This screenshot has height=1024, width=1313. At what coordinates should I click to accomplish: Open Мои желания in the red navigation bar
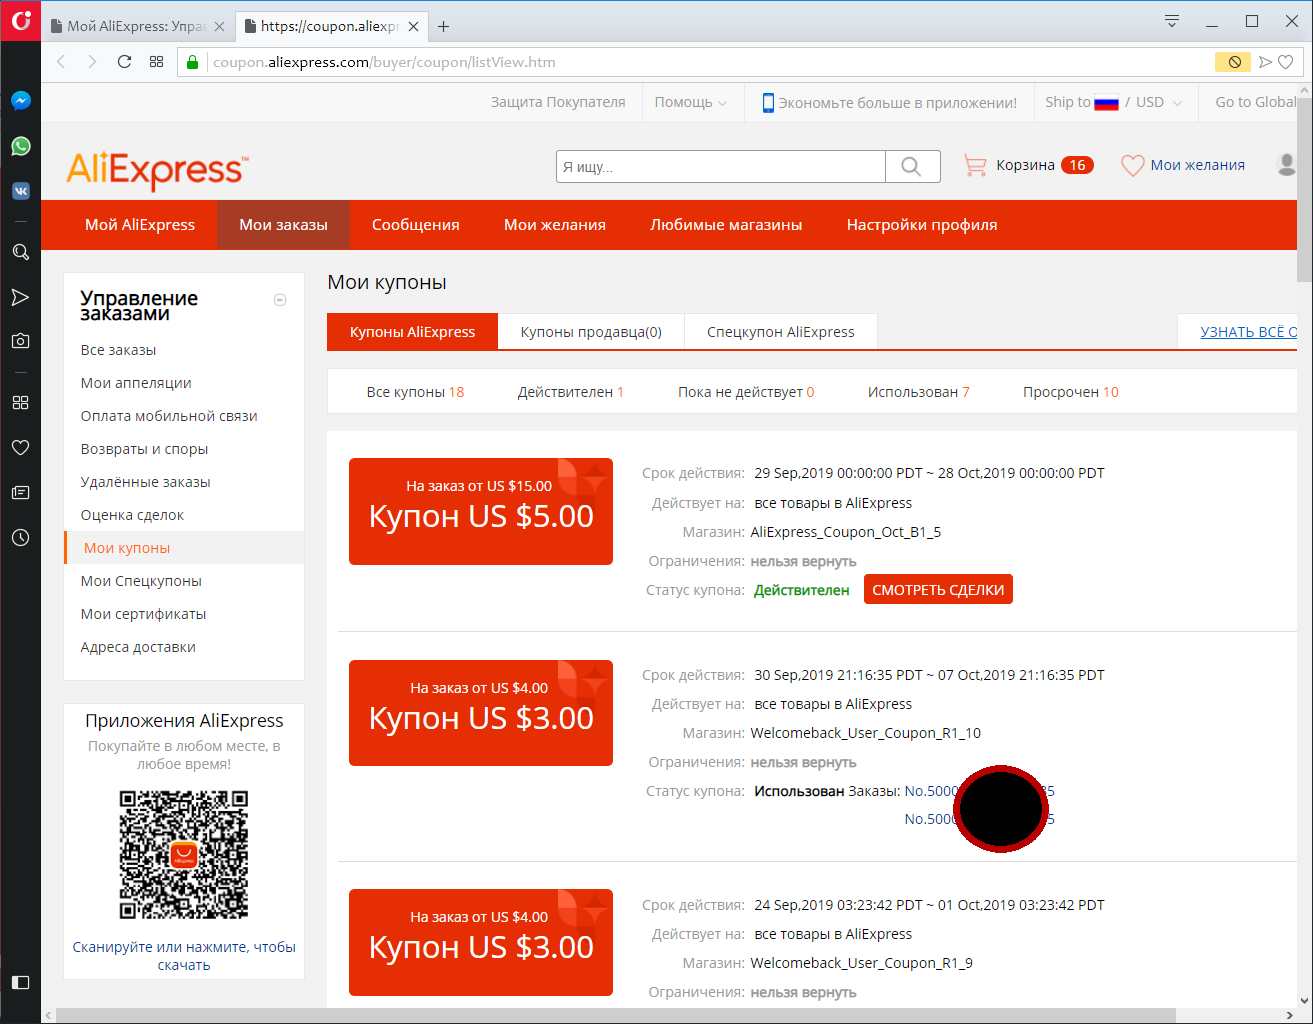click(x=555, y=225)
